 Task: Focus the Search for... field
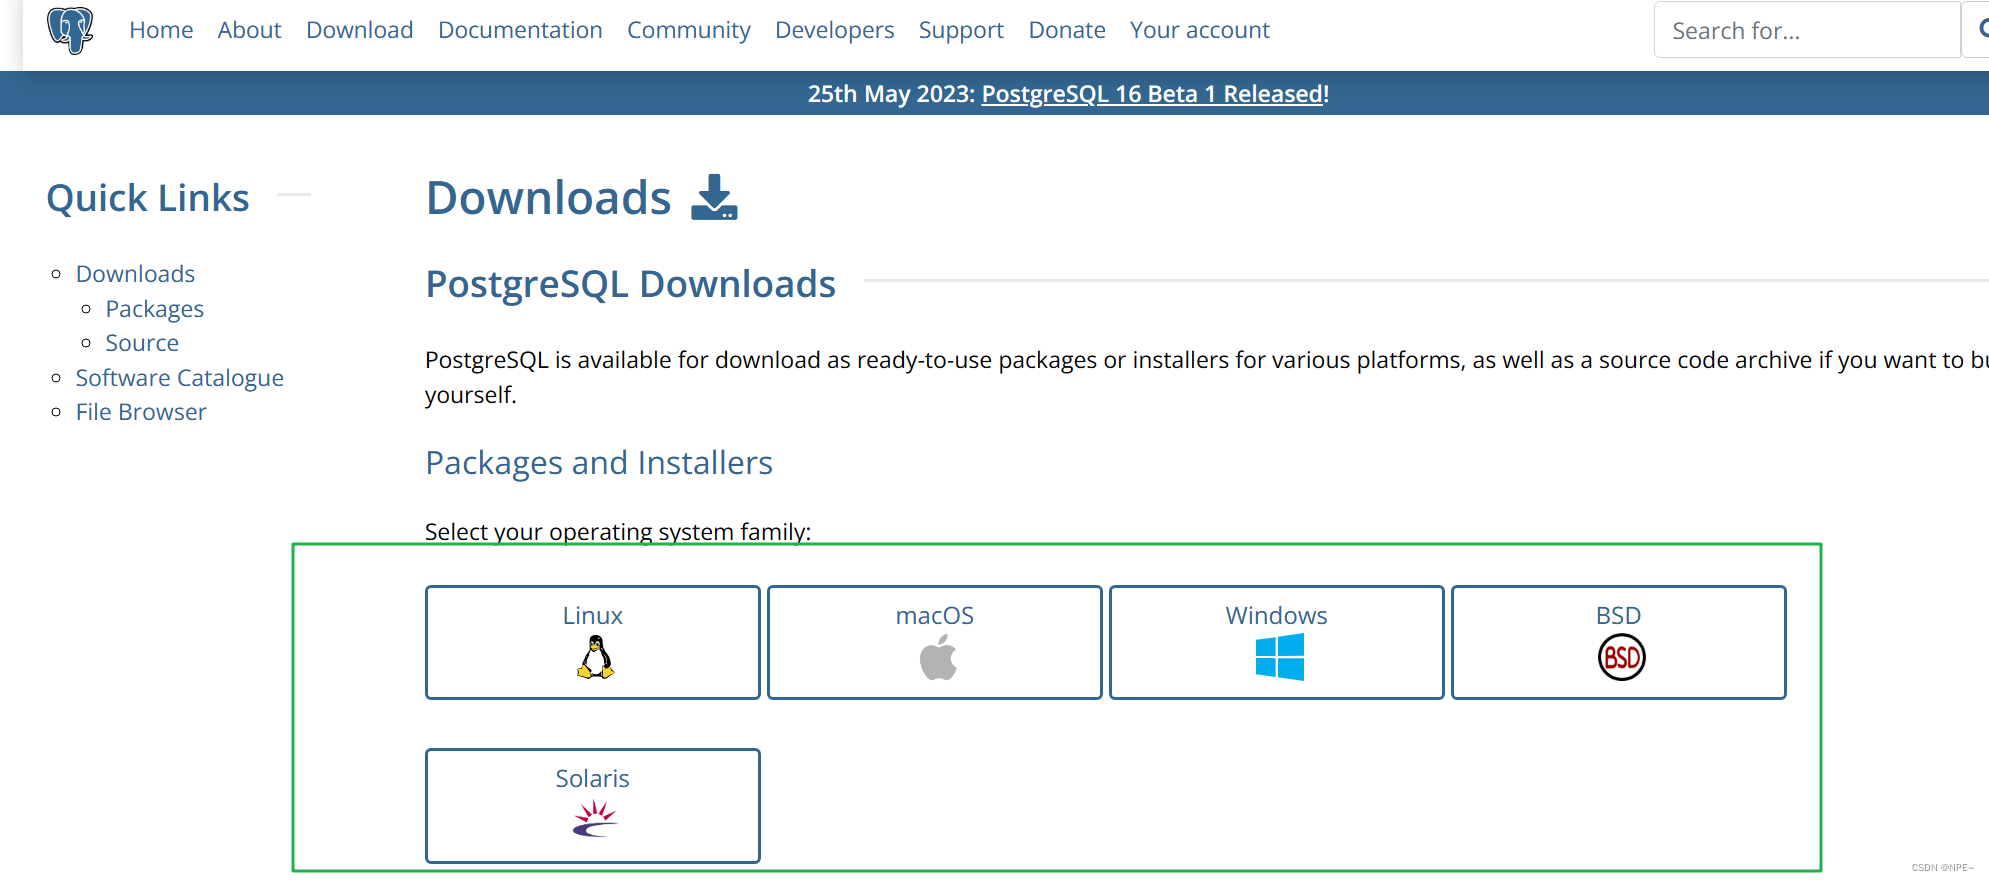(1807, 30)
